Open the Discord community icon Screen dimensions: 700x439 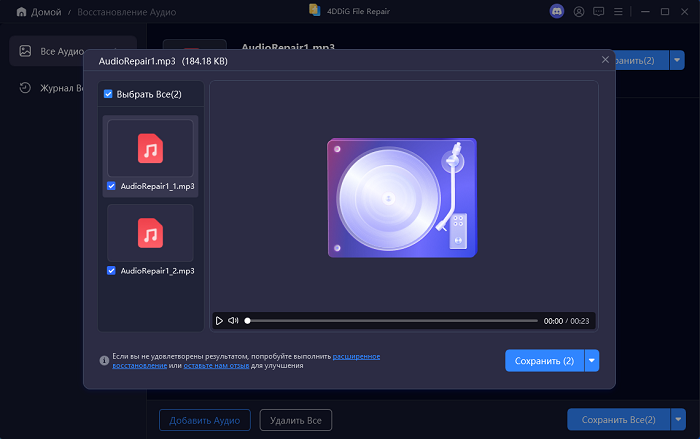(x=557, y=11)
